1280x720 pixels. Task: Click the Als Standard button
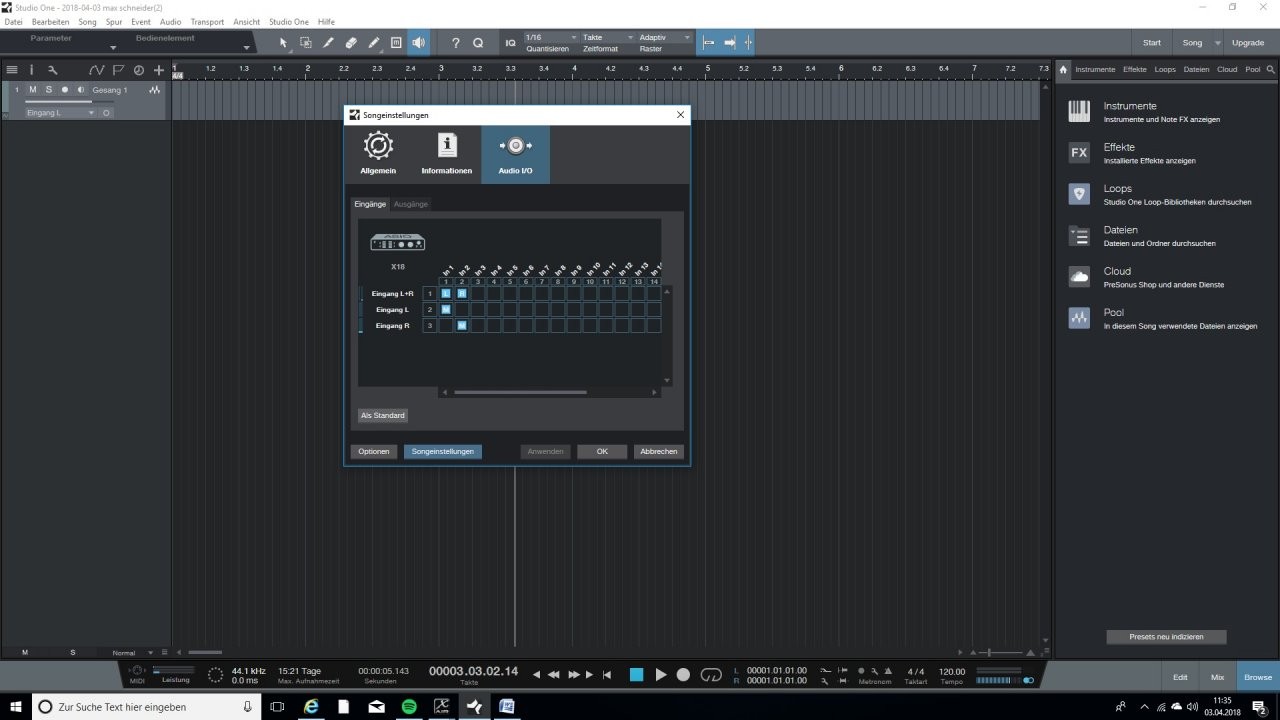tap(383, 415)
